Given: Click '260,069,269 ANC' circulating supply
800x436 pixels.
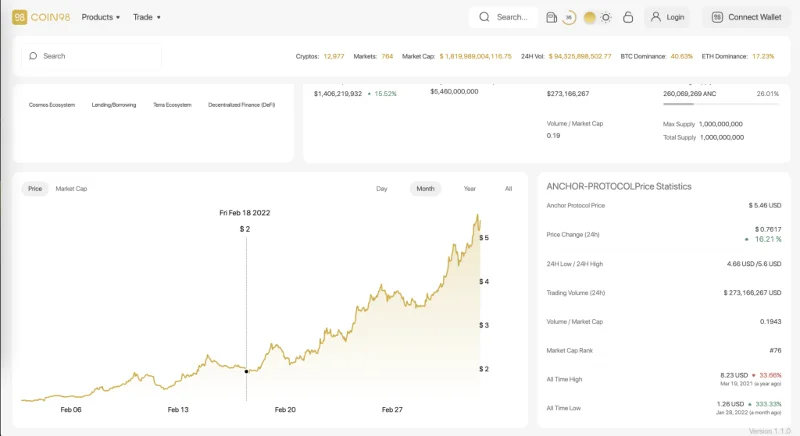Looking at the screenshot, I should coord(689,94).
